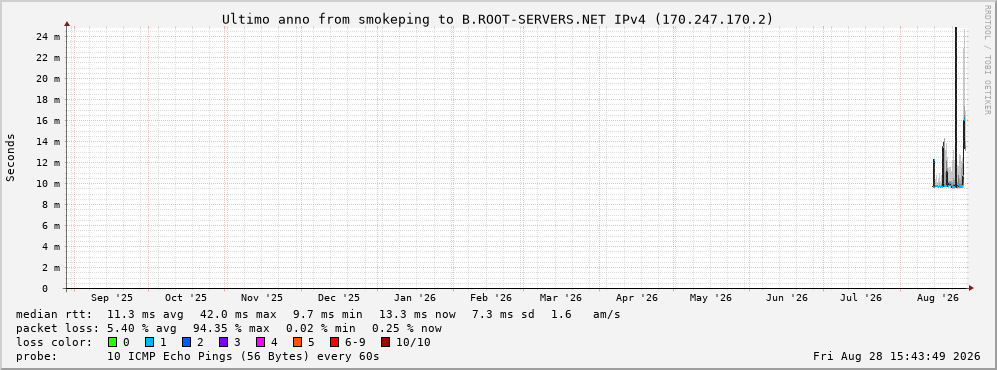Screen dimensions: 997x370
Task: Click the Sep '25 x-axis label
Action: 112,298
